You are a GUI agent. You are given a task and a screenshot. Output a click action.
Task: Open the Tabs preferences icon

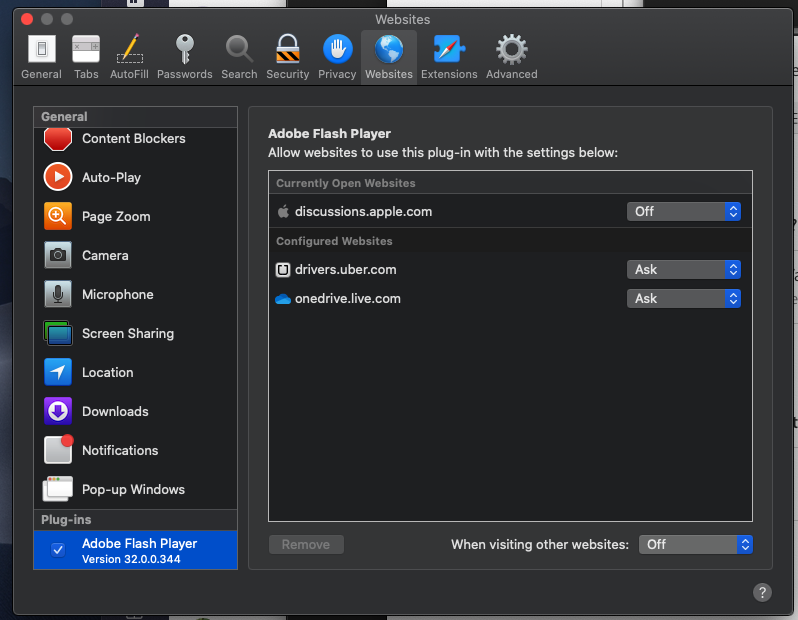[x=86, y=49]
